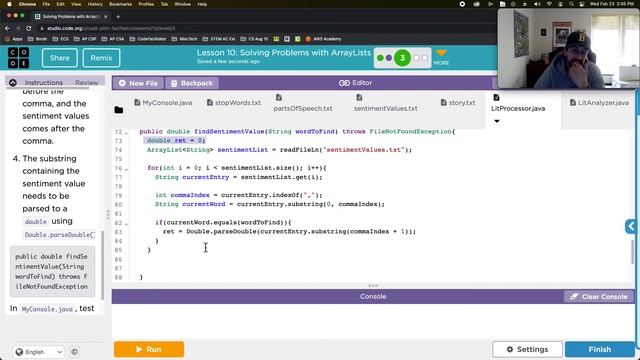Click the Code.org logo
The height and width of the screenshot is (360, 640).
(x=19, y=58)
